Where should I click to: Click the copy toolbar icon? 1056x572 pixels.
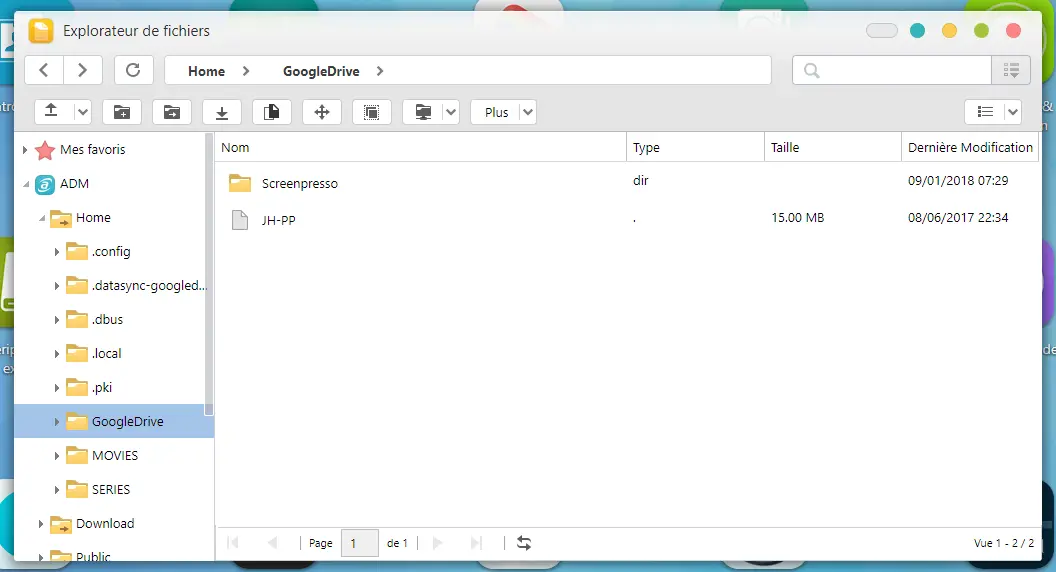point(271,112)
